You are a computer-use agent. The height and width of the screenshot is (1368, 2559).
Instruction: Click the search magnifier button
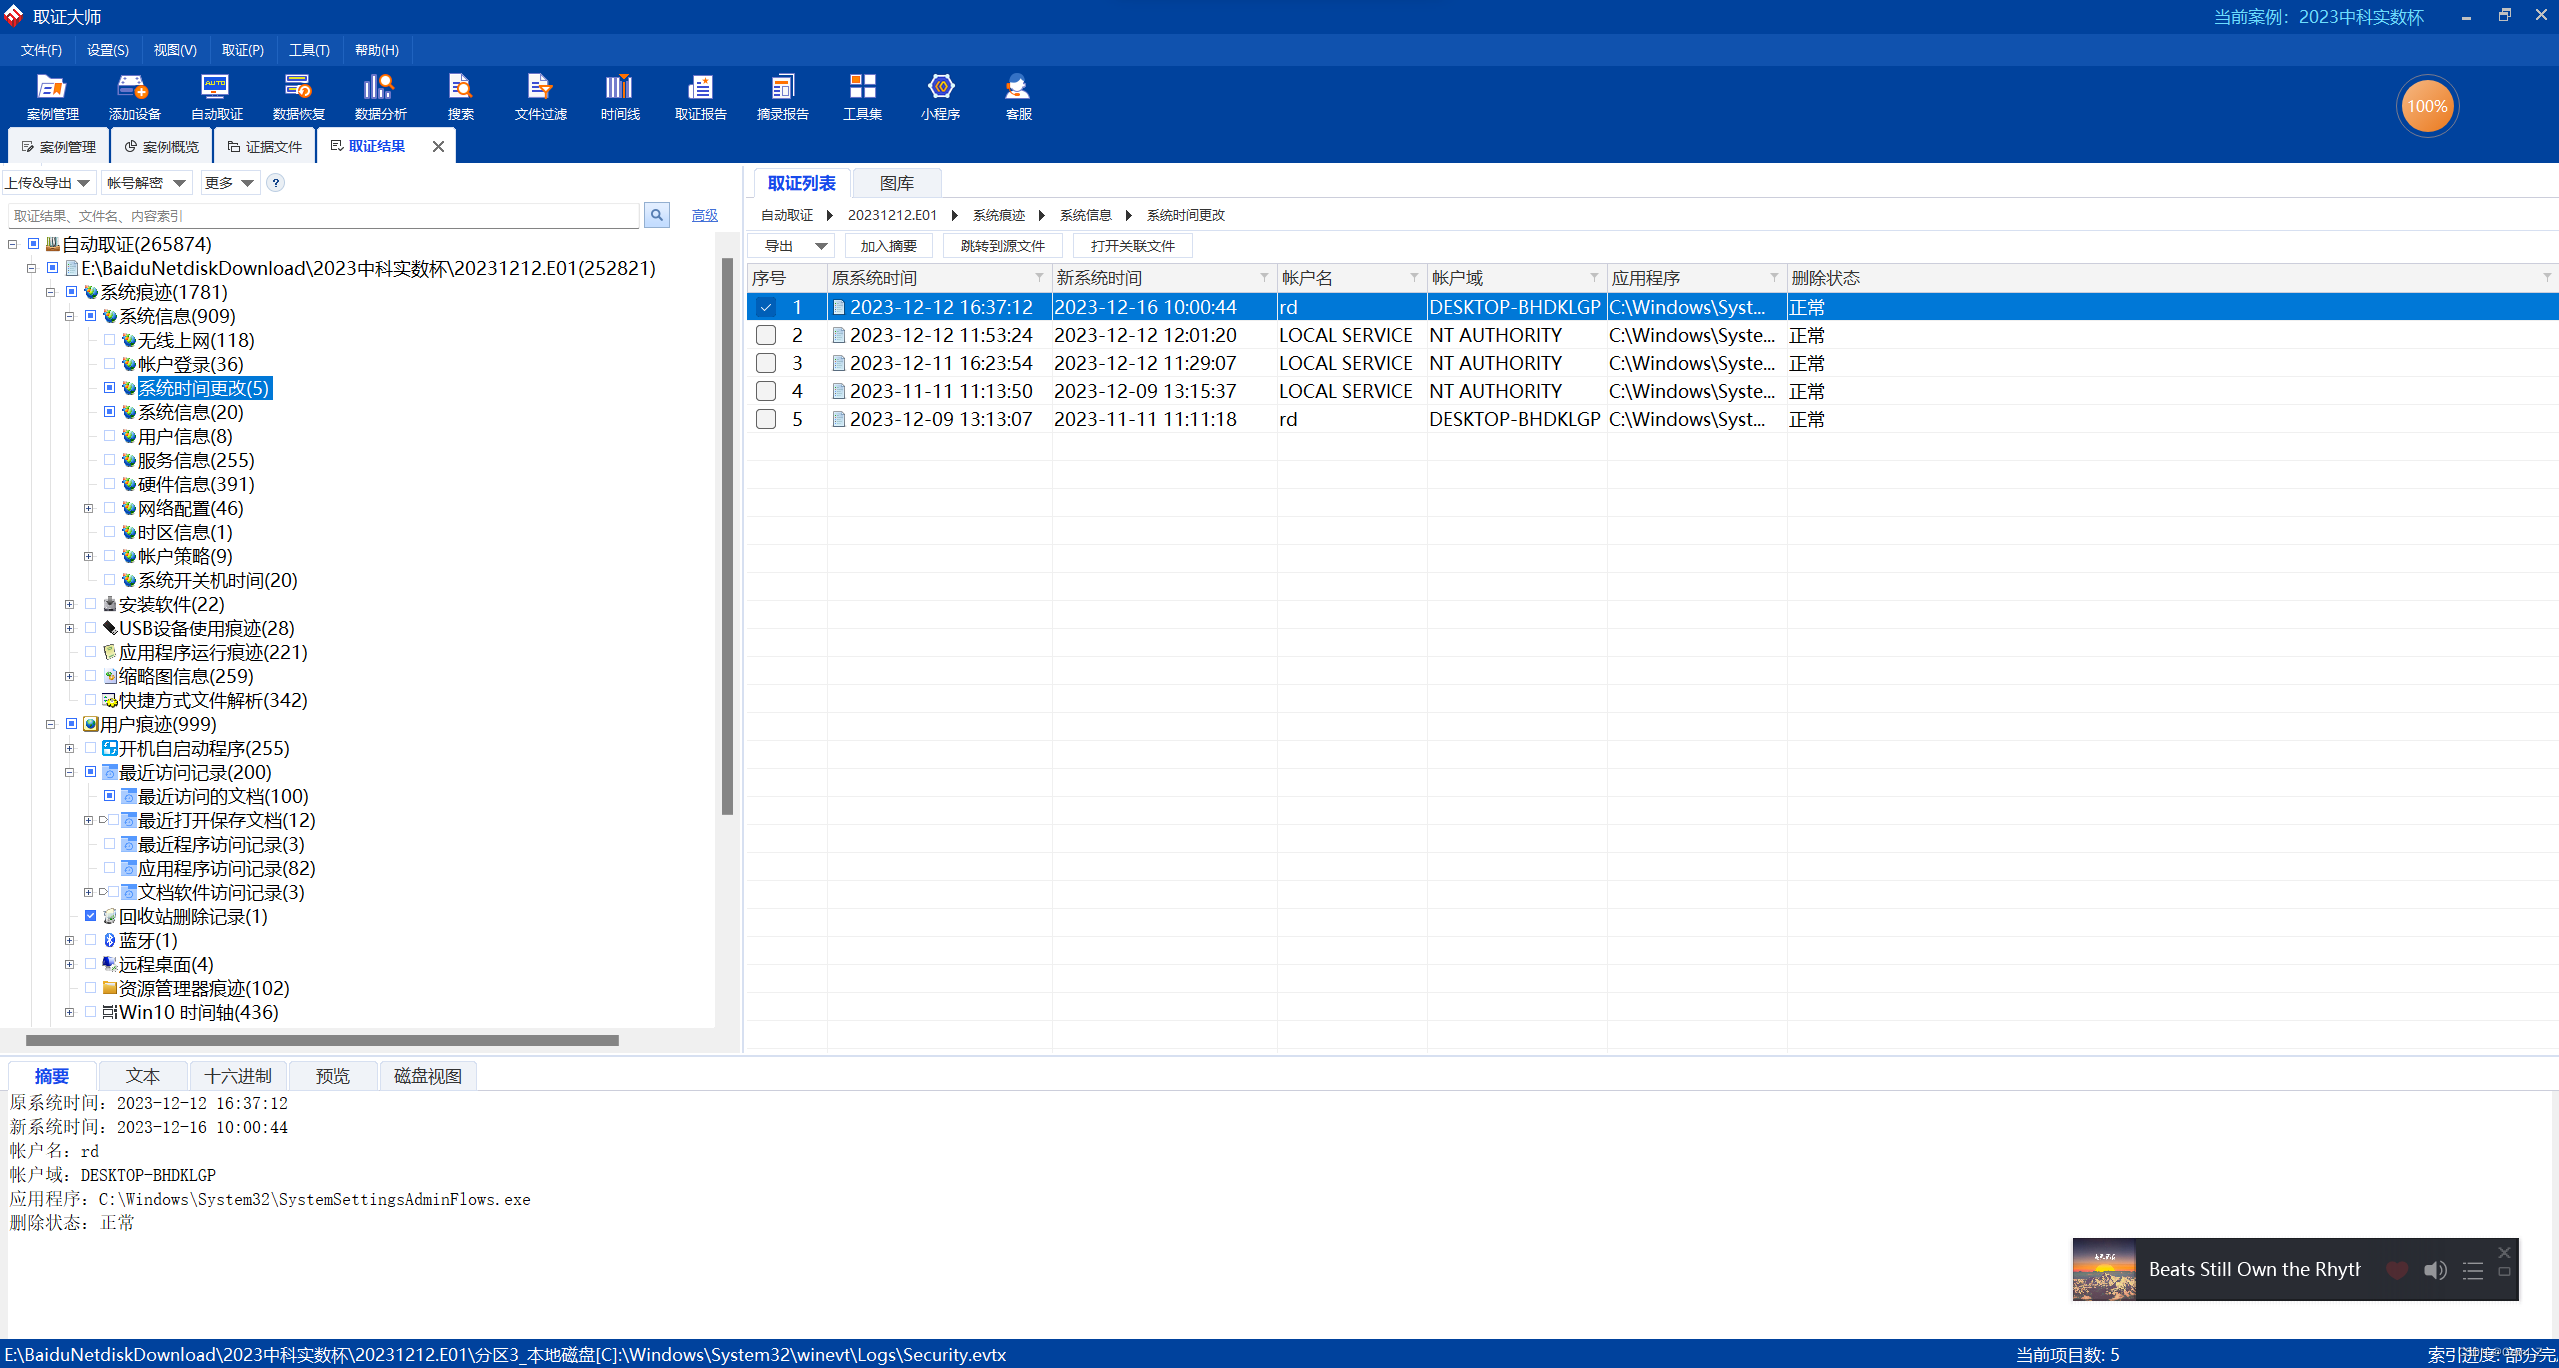(x=657, y=215)
